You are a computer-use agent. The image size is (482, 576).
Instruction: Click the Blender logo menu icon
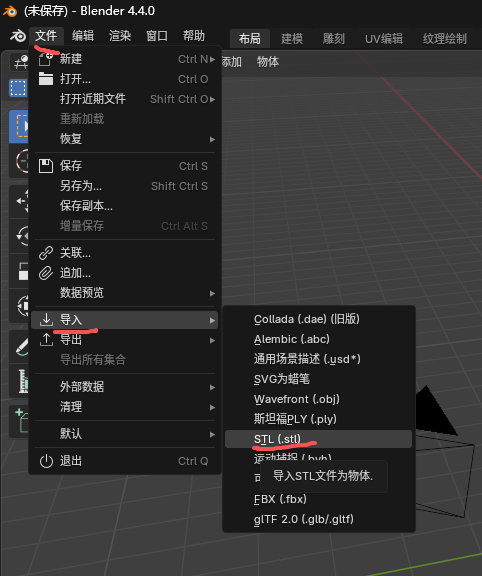coord(17,36)
